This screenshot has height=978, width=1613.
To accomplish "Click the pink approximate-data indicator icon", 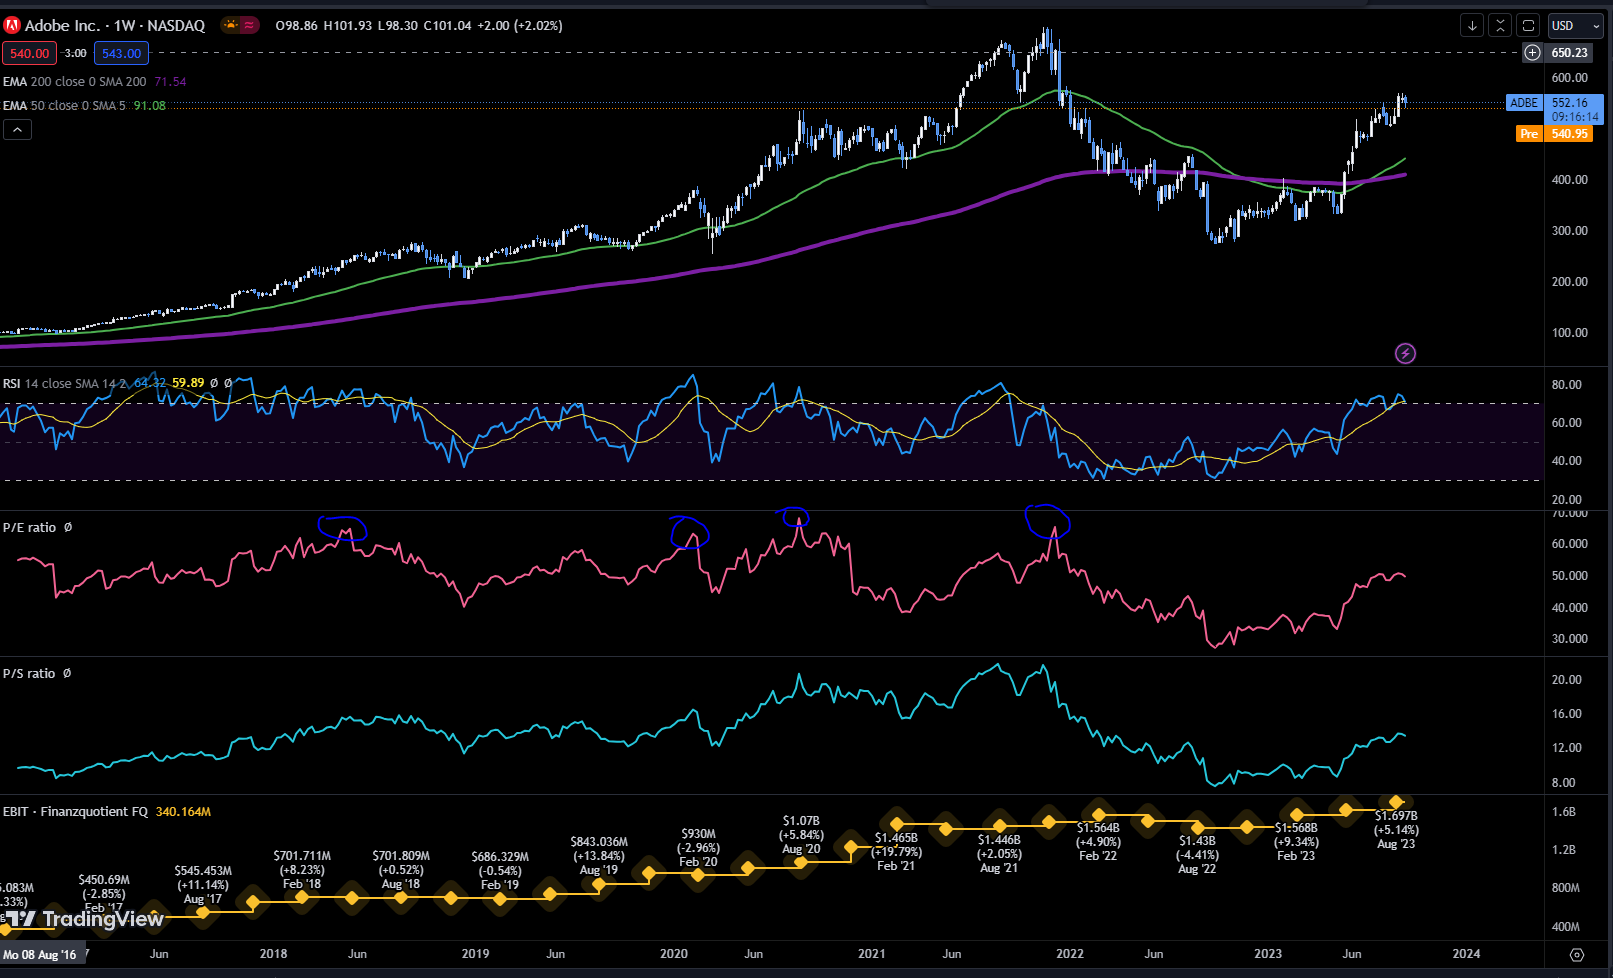I will pos(249,26).
